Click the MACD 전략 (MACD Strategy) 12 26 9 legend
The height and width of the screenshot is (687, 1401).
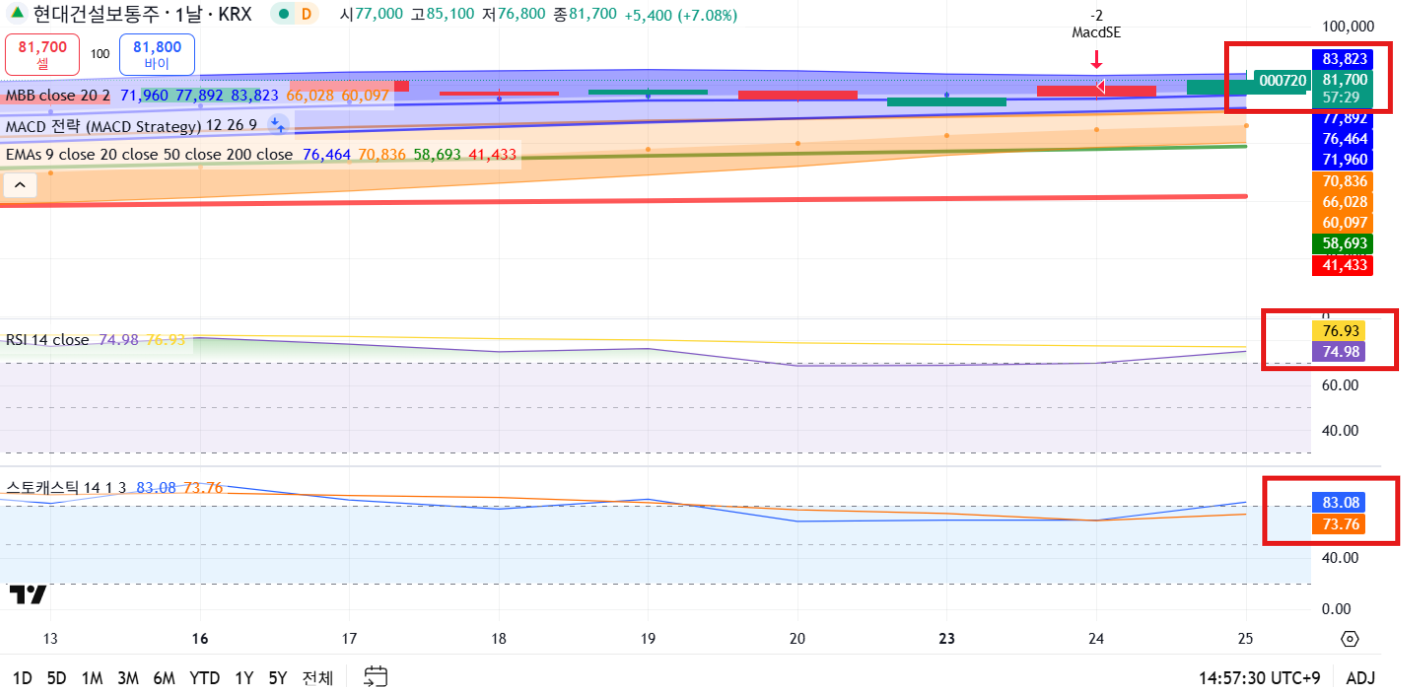[x=131, y=125]
